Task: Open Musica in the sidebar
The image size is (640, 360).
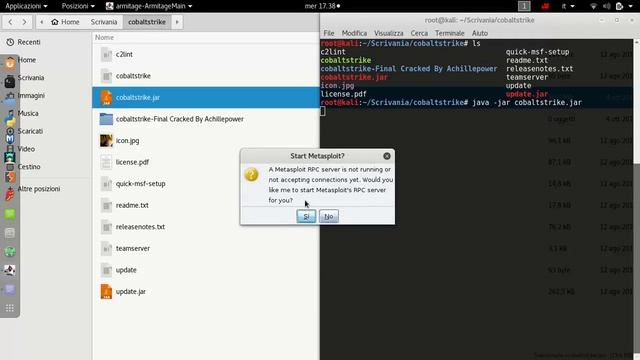Action: pyautogui.click(x=28, y=113)
